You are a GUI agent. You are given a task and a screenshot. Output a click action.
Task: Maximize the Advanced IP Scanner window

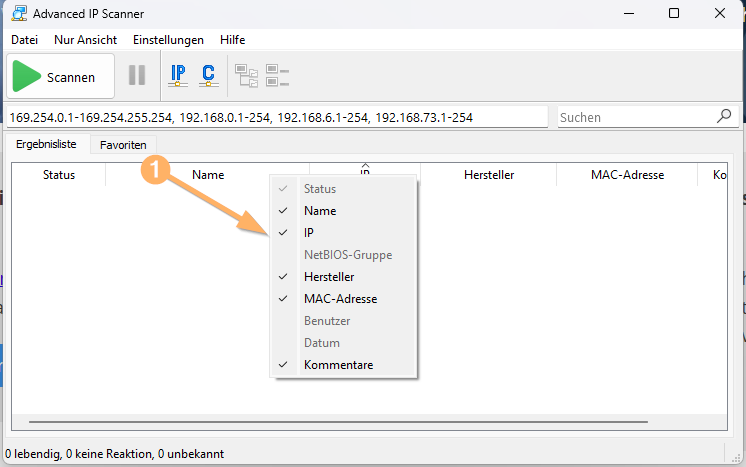tap(674, 13)
